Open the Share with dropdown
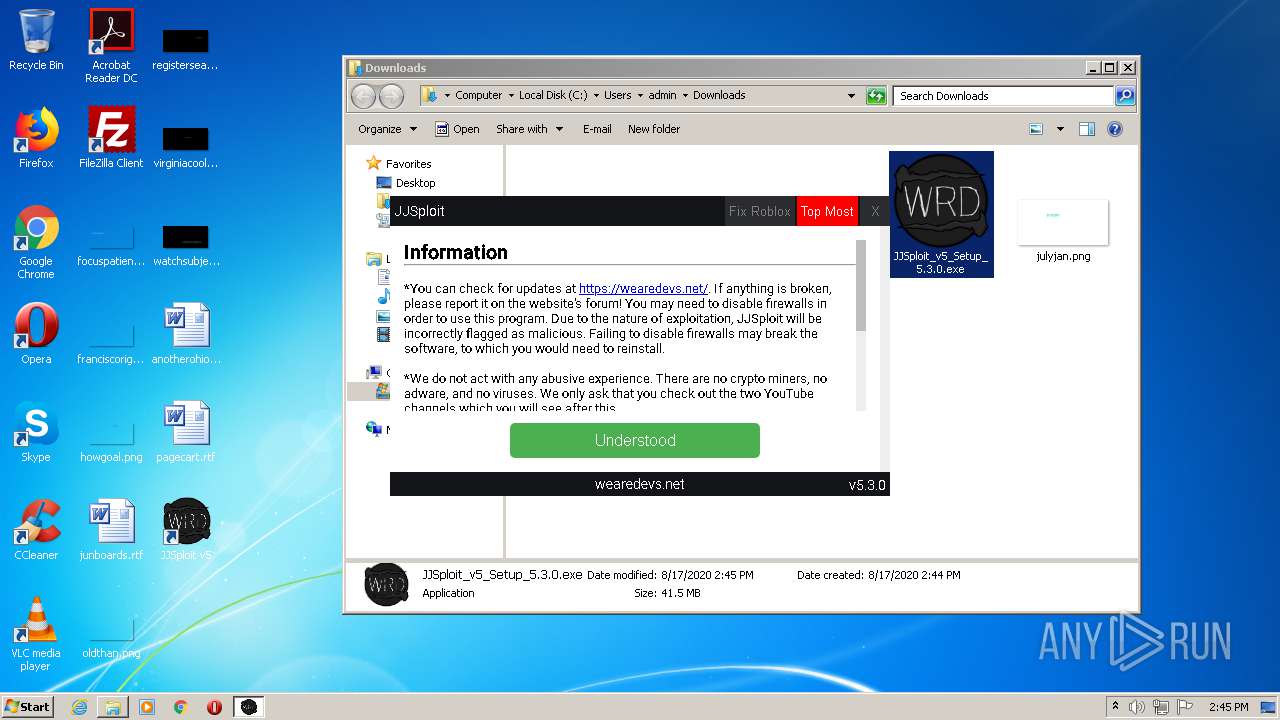 point(529,129)
